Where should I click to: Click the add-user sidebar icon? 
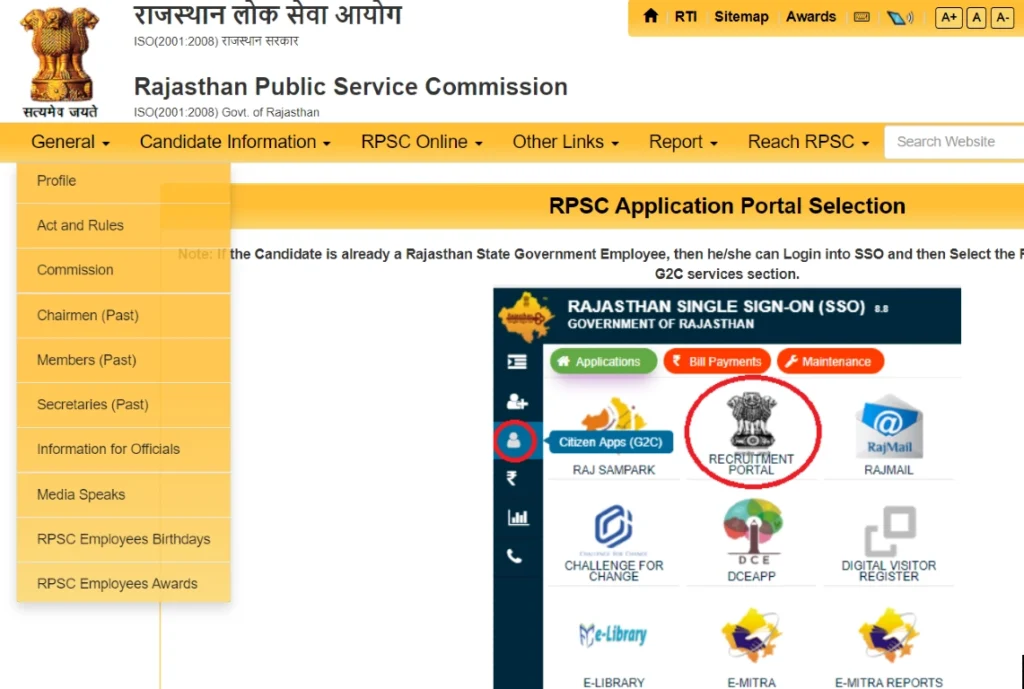click(x=517, y=401)
